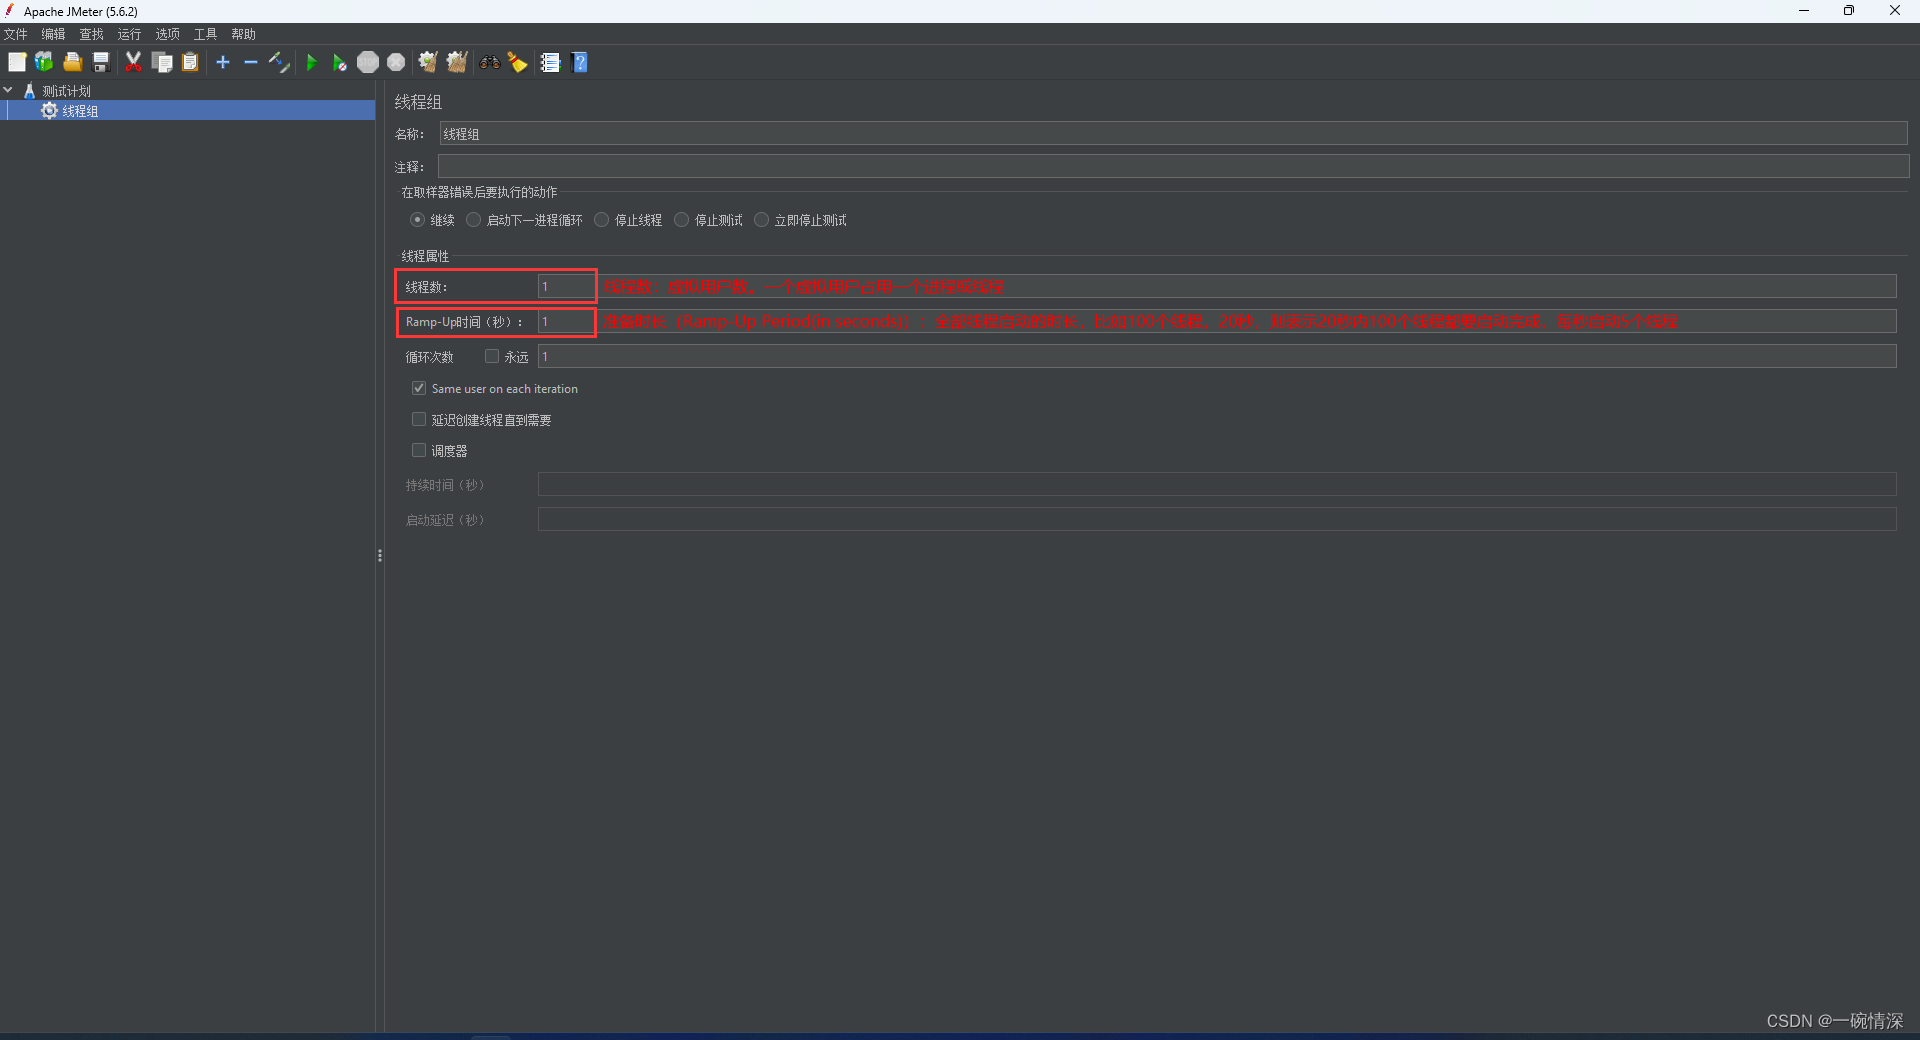
Task: Click the Open file folder icon
Action: click(x=72, y=62)
